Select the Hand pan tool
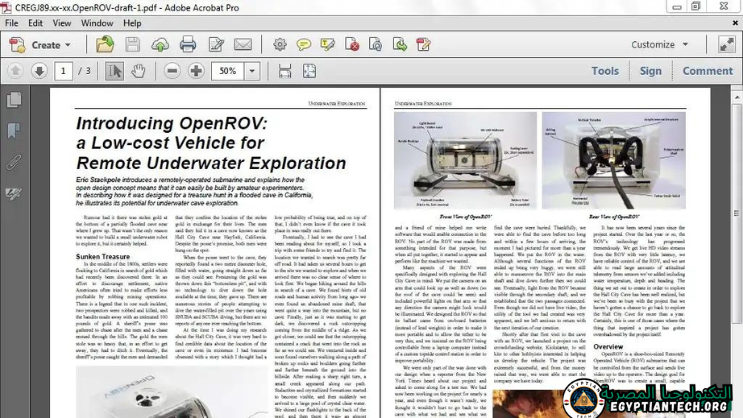The image size is (743, 418). click(139, 71)
